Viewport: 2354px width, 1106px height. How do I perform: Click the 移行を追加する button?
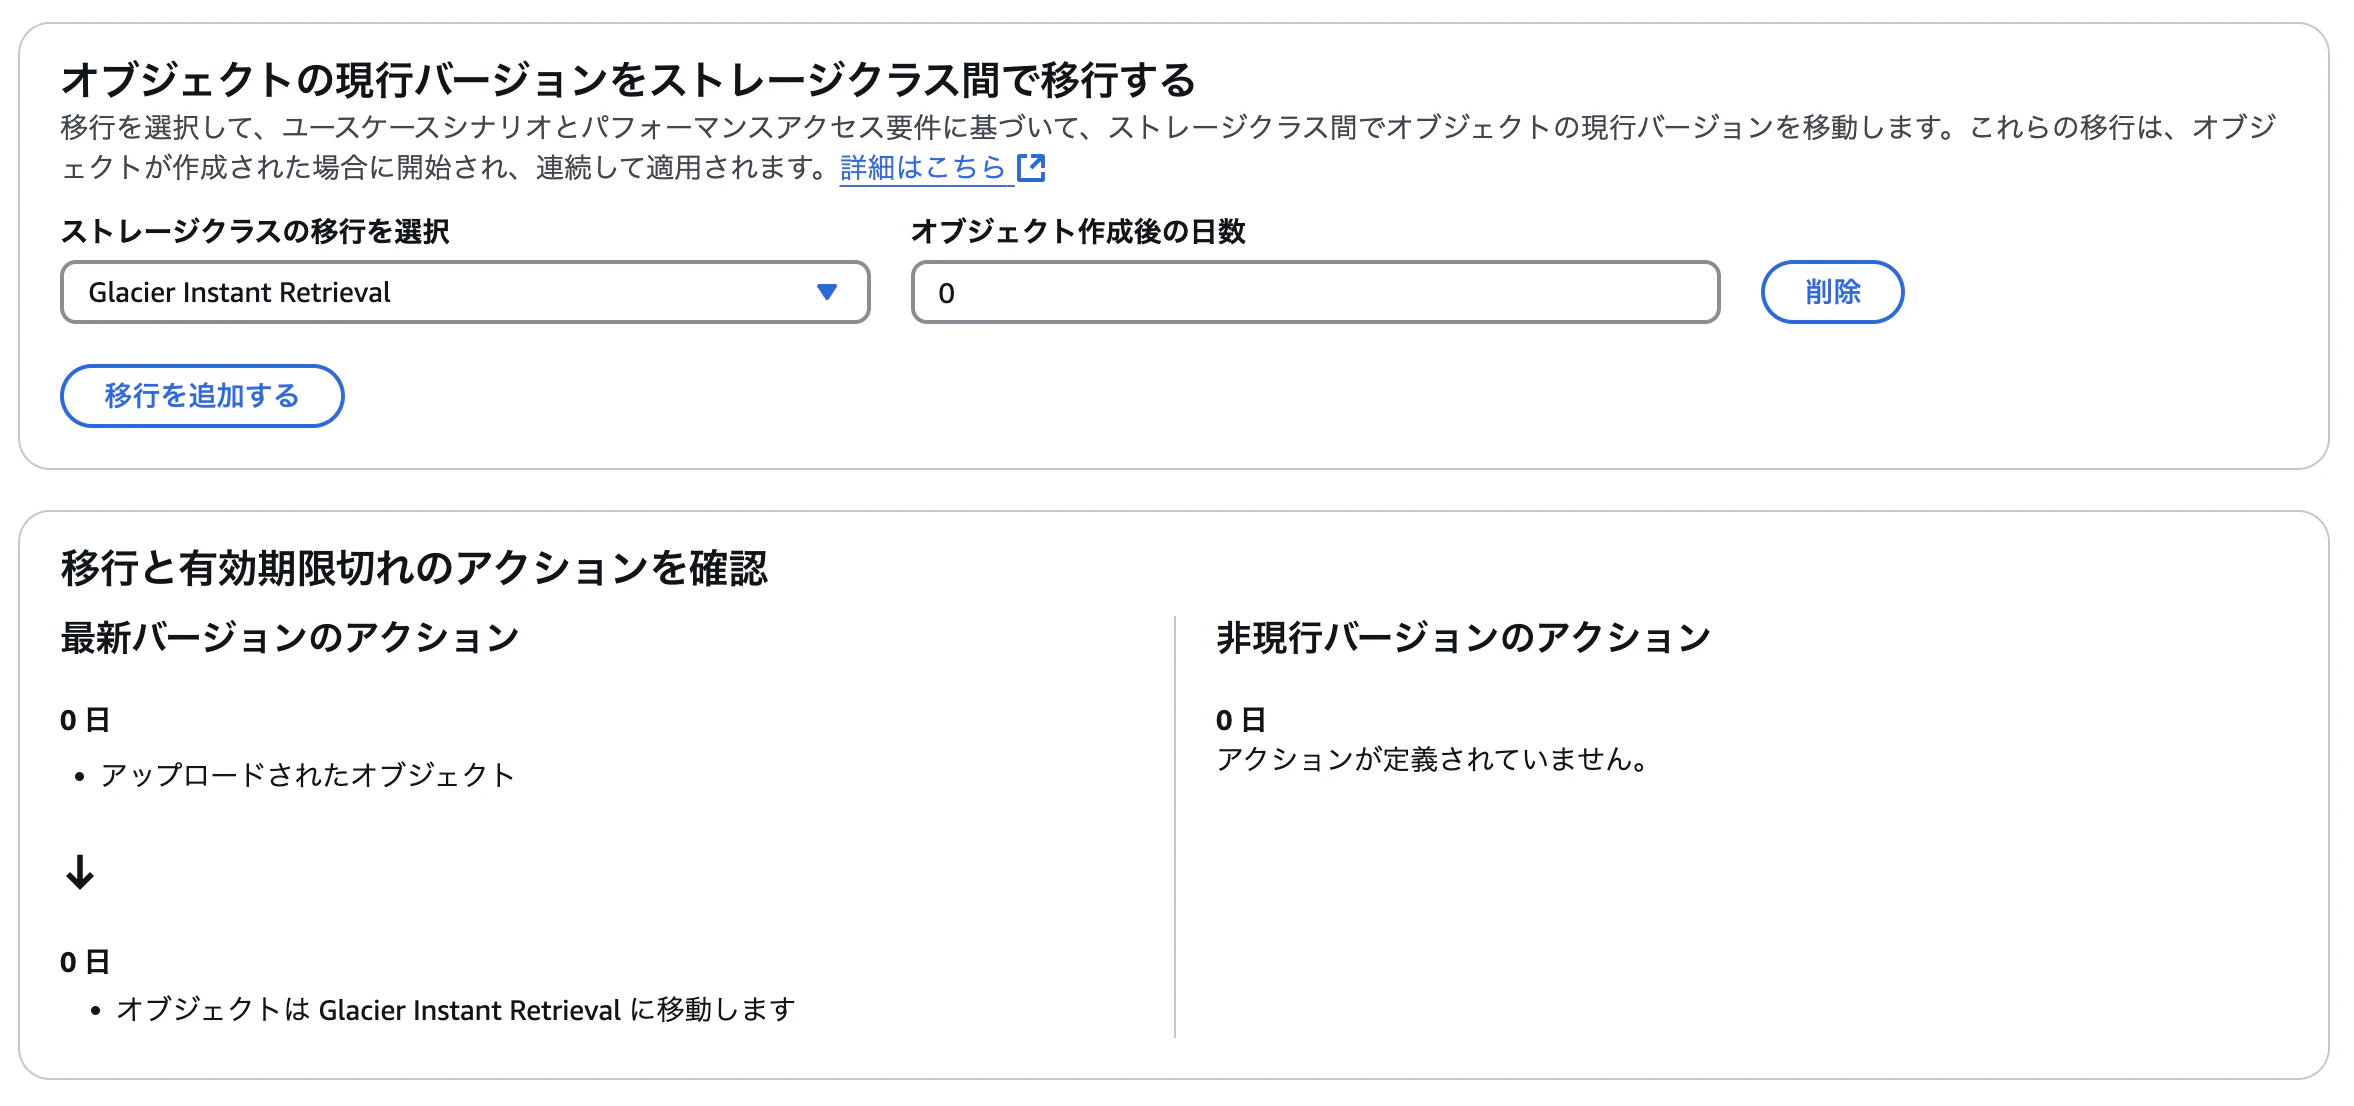point(202,396)
